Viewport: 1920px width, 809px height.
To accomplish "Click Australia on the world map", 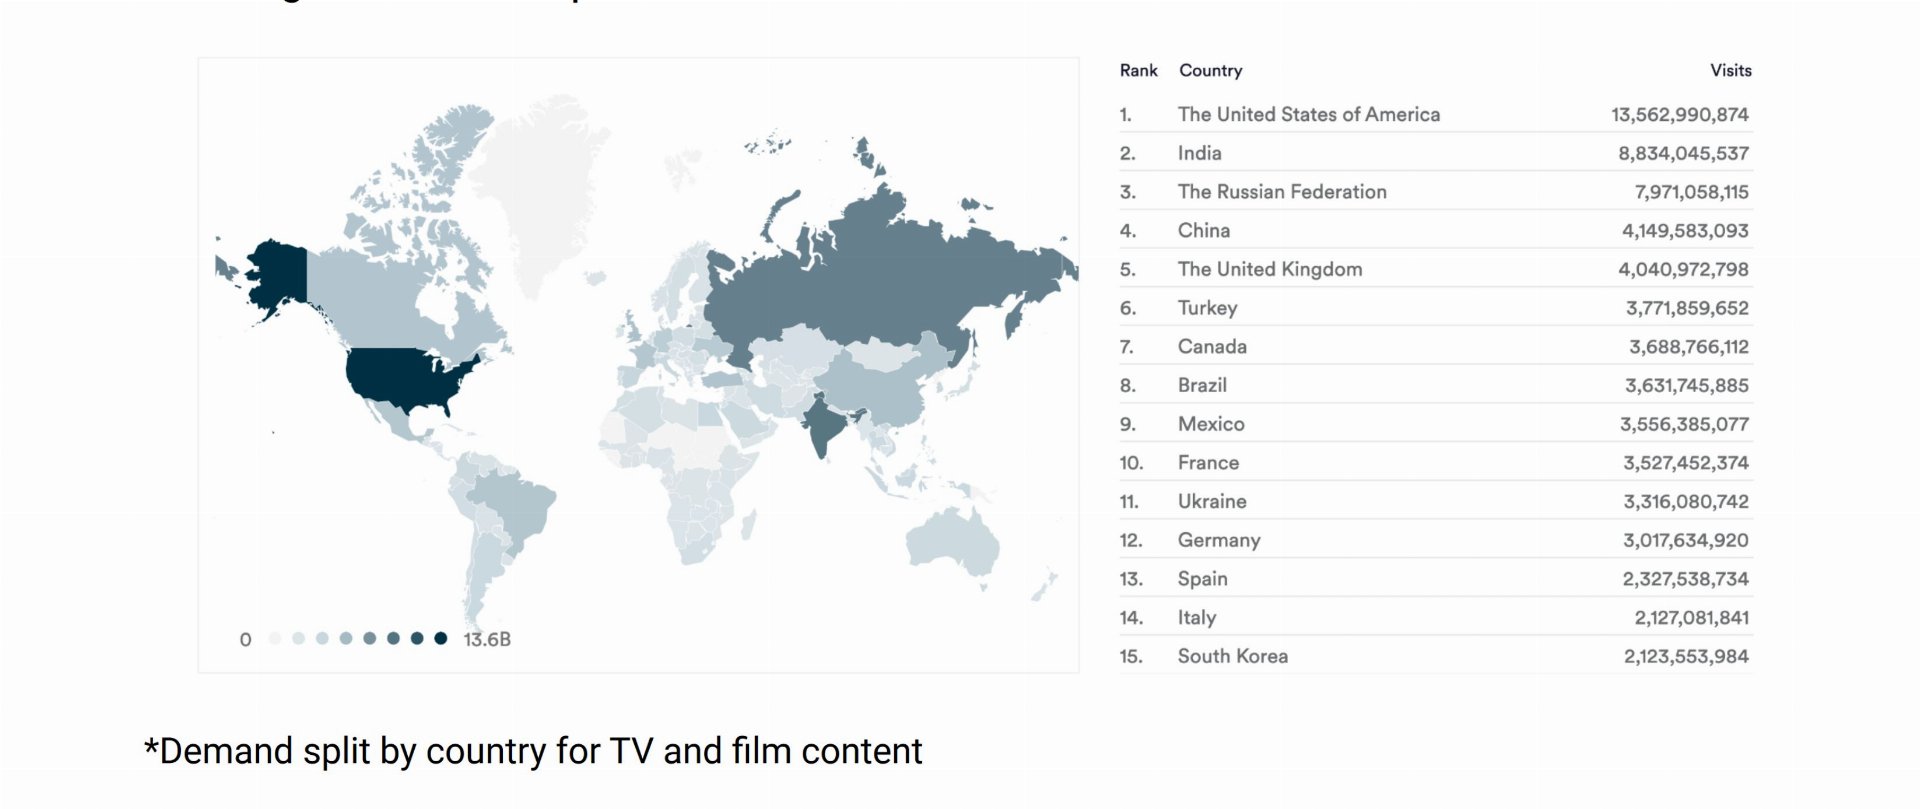I will (x=952, y=545).
